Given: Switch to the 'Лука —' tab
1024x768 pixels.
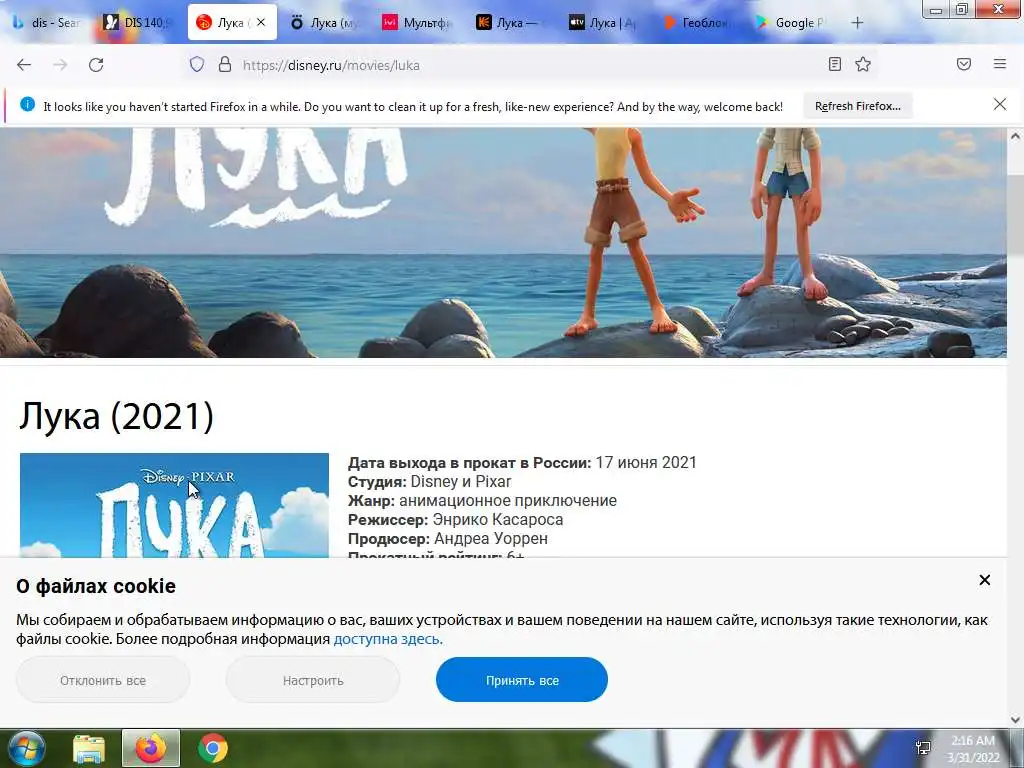Looking at the screenshot, I should pyautogui.click(x=511, y=23).
